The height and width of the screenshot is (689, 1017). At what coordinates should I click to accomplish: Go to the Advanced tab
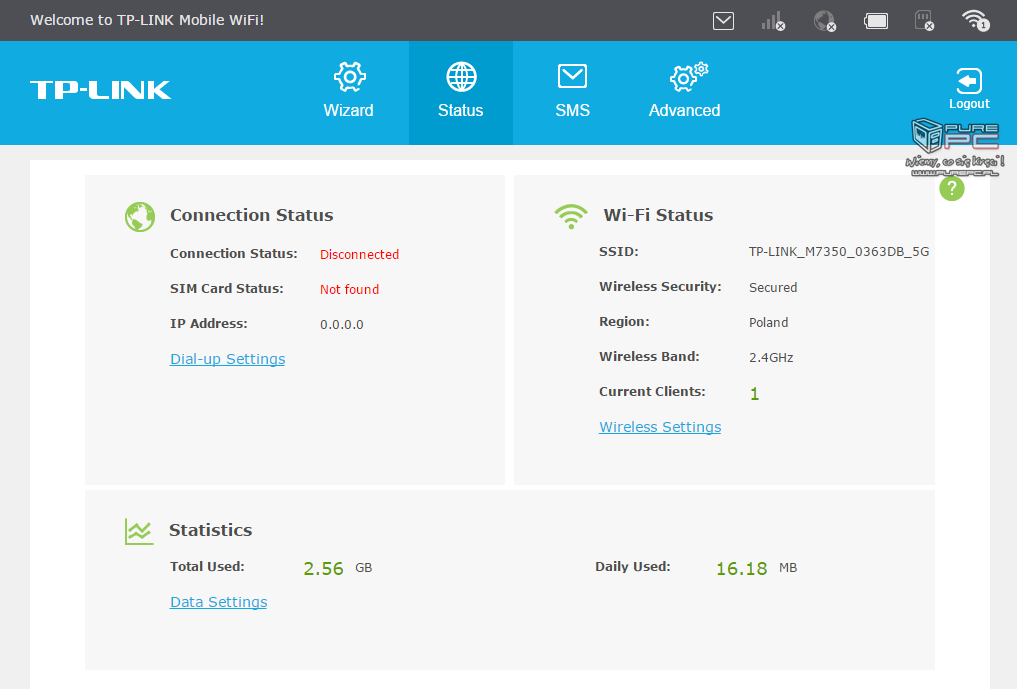685,92
